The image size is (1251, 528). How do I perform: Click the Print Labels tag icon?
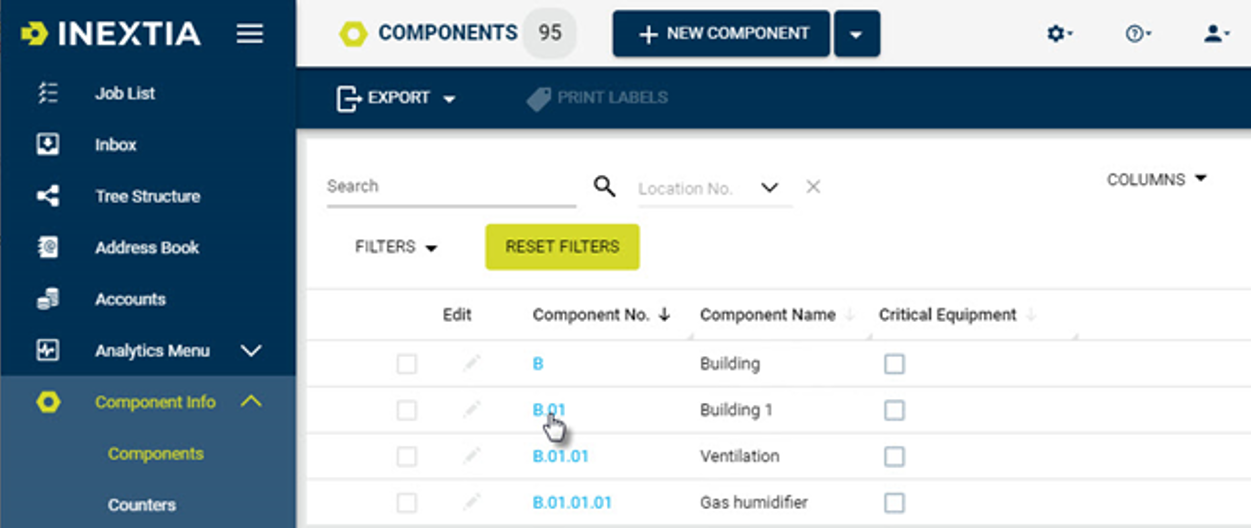[538, 98]
